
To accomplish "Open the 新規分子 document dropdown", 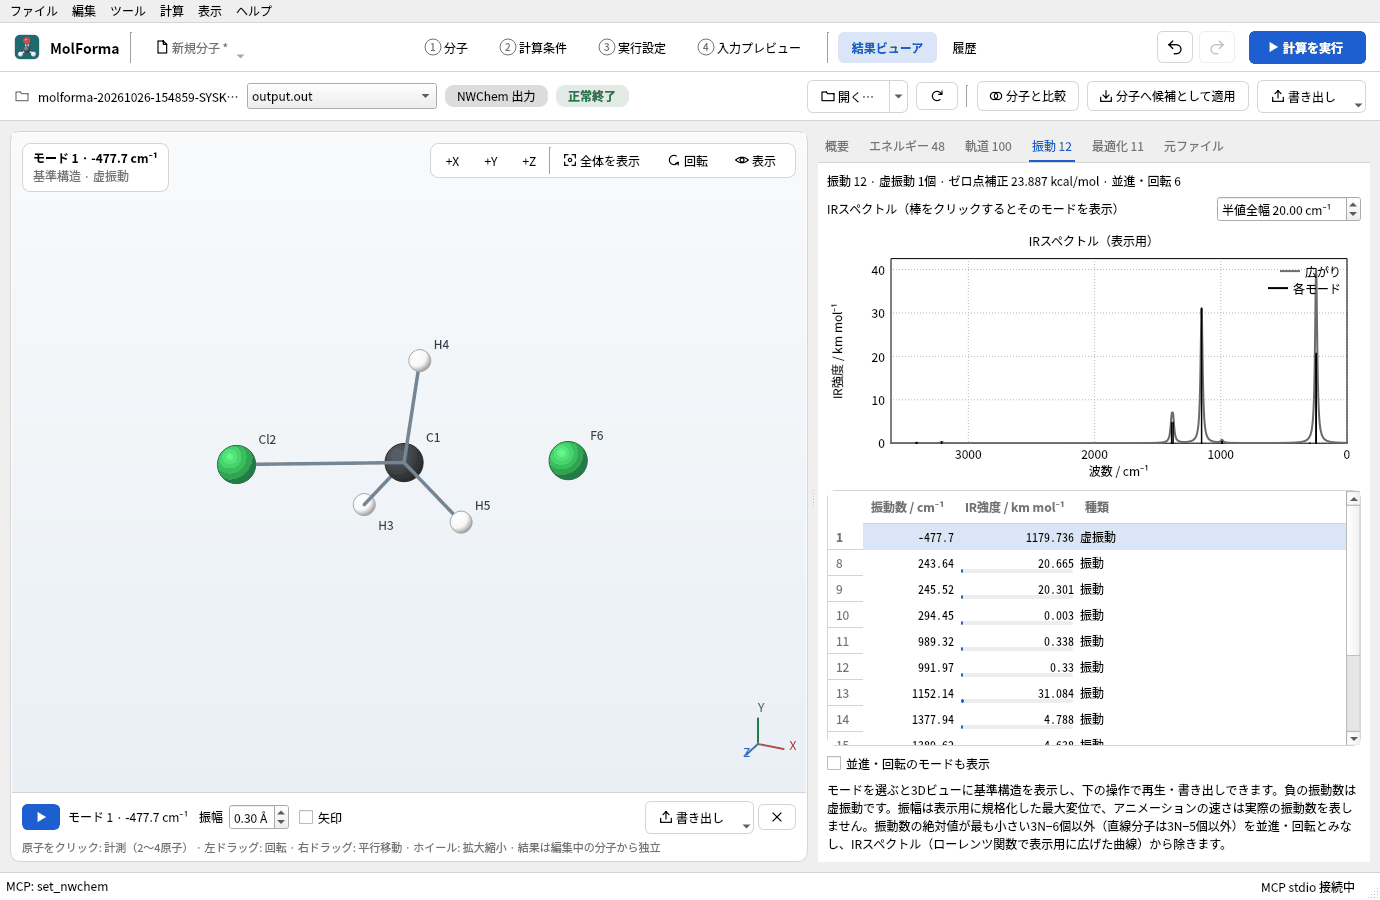I will (198, 48).
